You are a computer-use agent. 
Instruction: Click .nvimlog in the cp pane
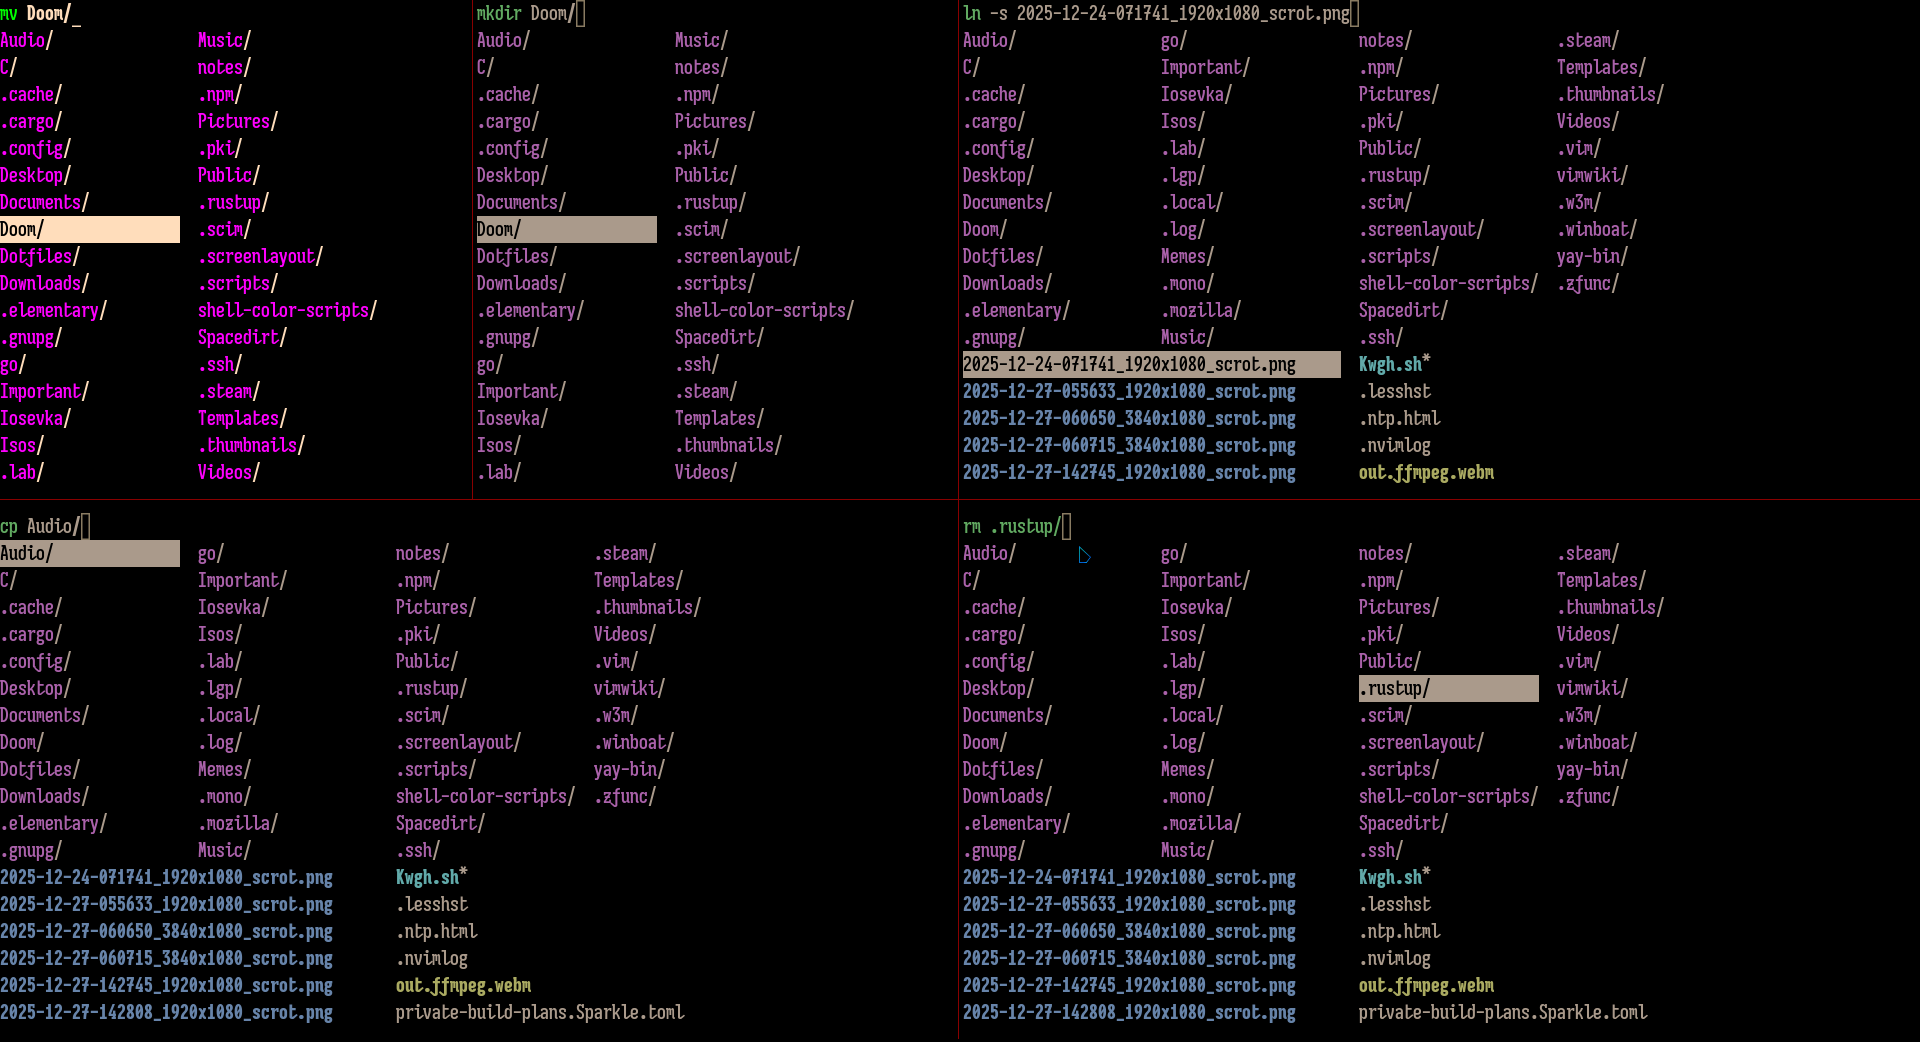pyautogui.click(x=432, y=958)
